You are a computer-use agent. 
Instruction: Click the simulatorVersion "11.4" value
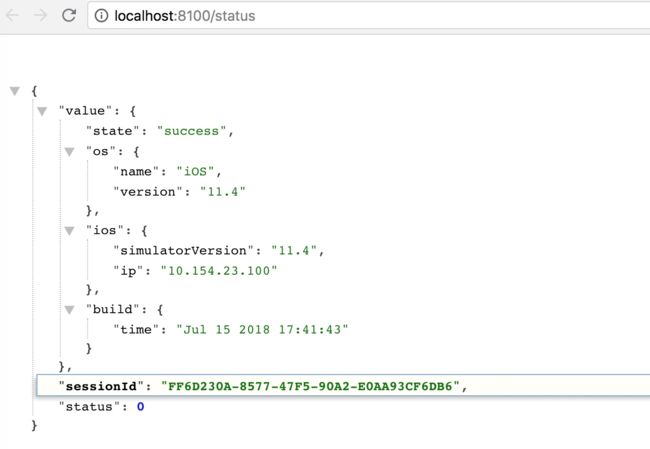click(294, 251)
